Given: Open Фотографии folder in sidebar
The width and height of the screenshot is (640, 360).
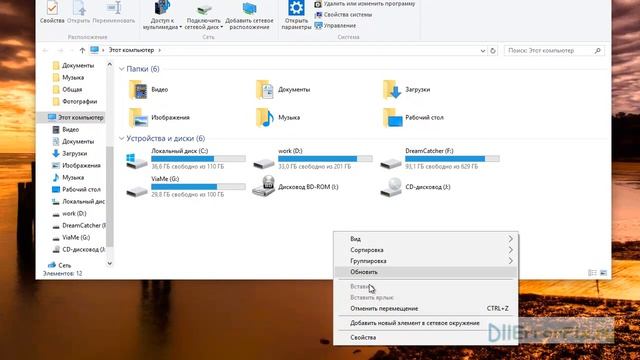Looking at the screenshot, I should (75, 102).
